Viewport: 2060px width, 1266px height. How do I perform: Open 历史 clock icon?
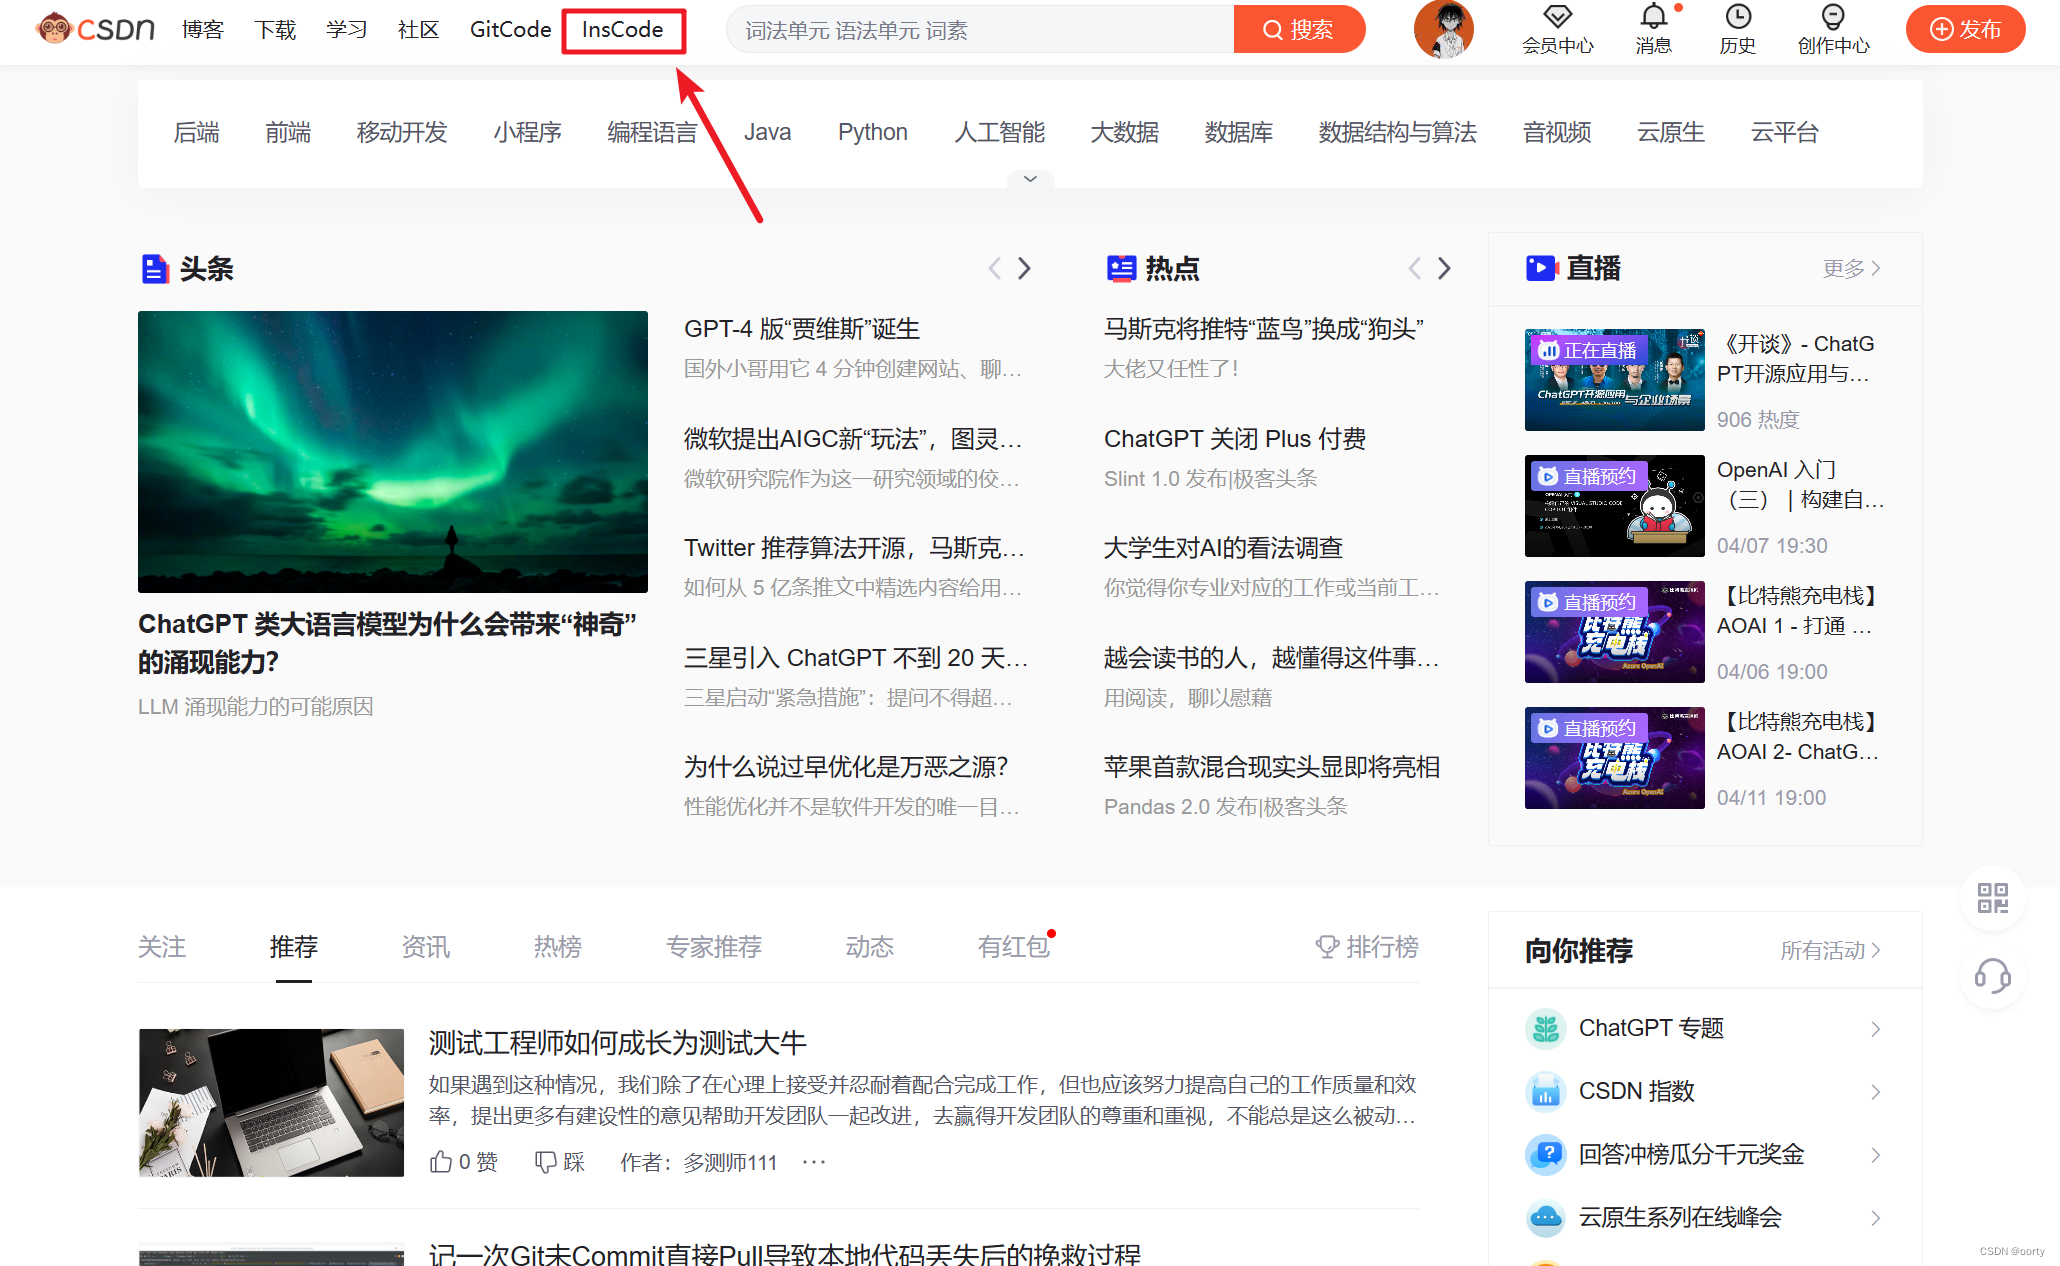click(1738, 17)
